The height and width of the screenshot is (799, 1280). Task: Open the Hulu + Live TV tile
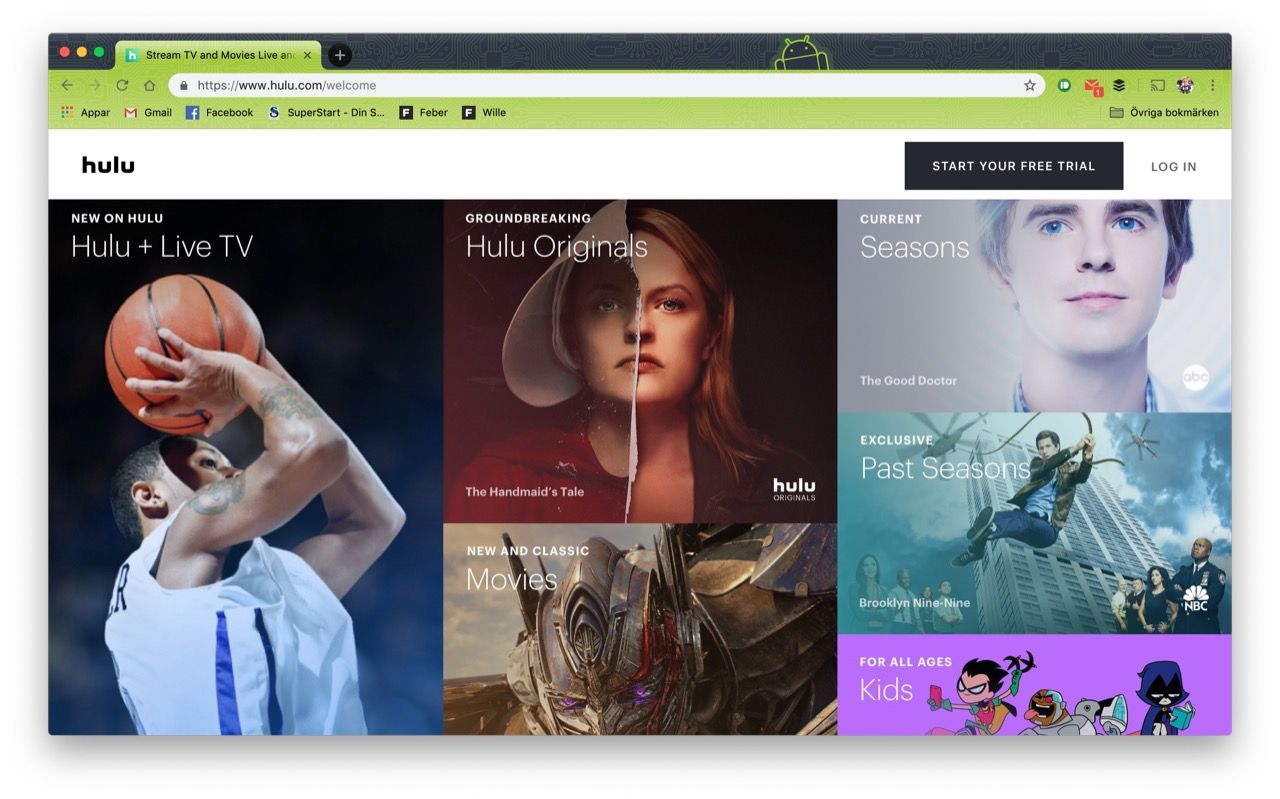246,467
